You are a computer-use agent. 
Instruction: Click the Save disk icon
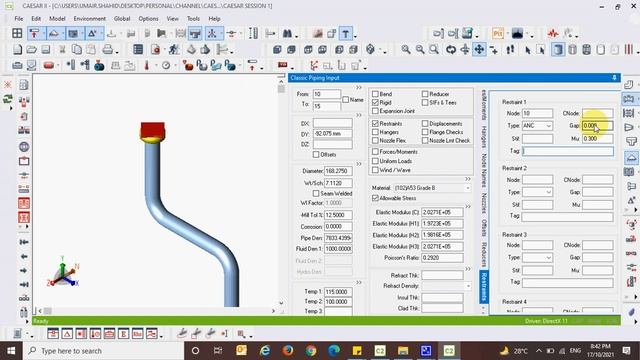[46, 50]
